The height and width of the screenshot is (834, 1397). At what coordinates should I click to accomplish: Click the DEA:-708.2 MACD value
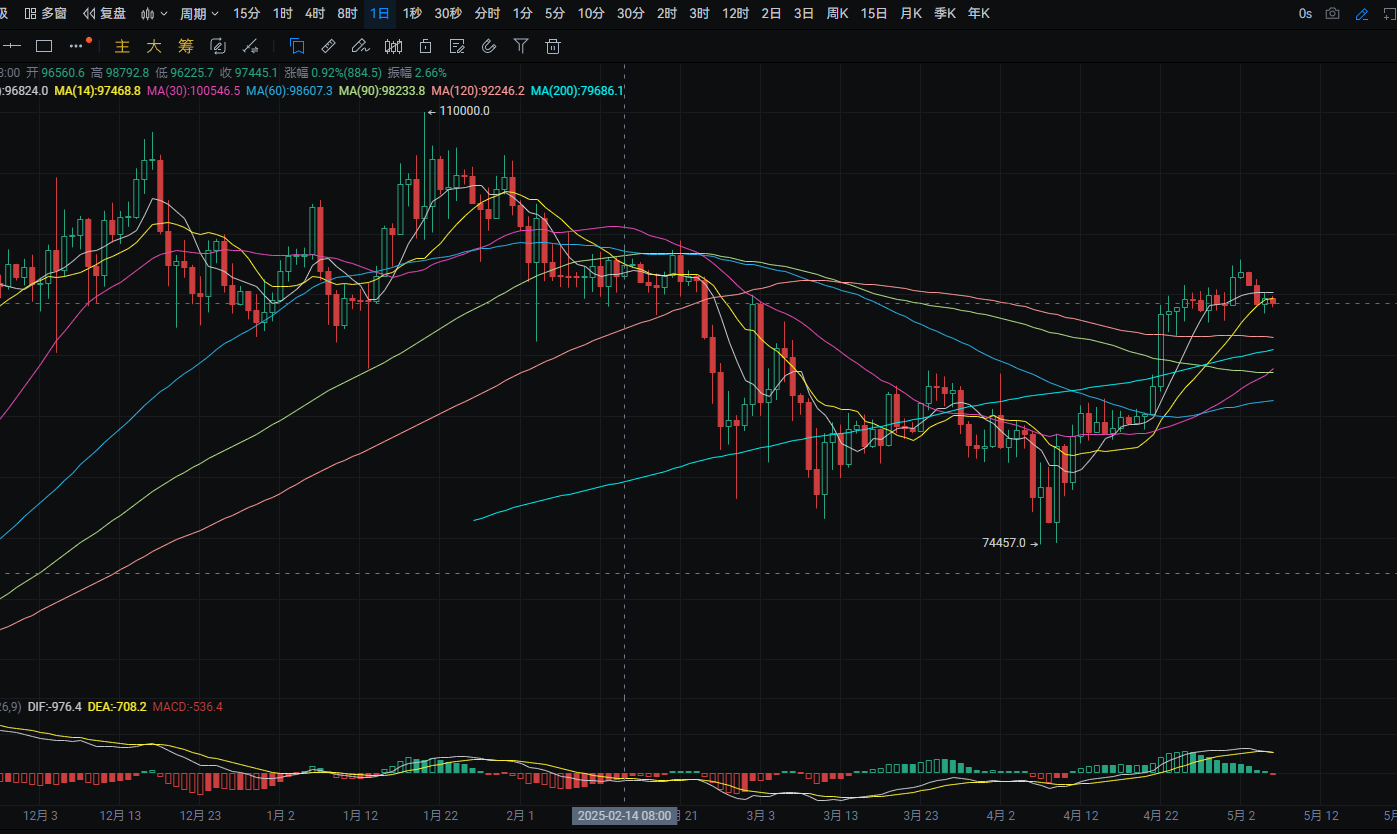[117, 706]
